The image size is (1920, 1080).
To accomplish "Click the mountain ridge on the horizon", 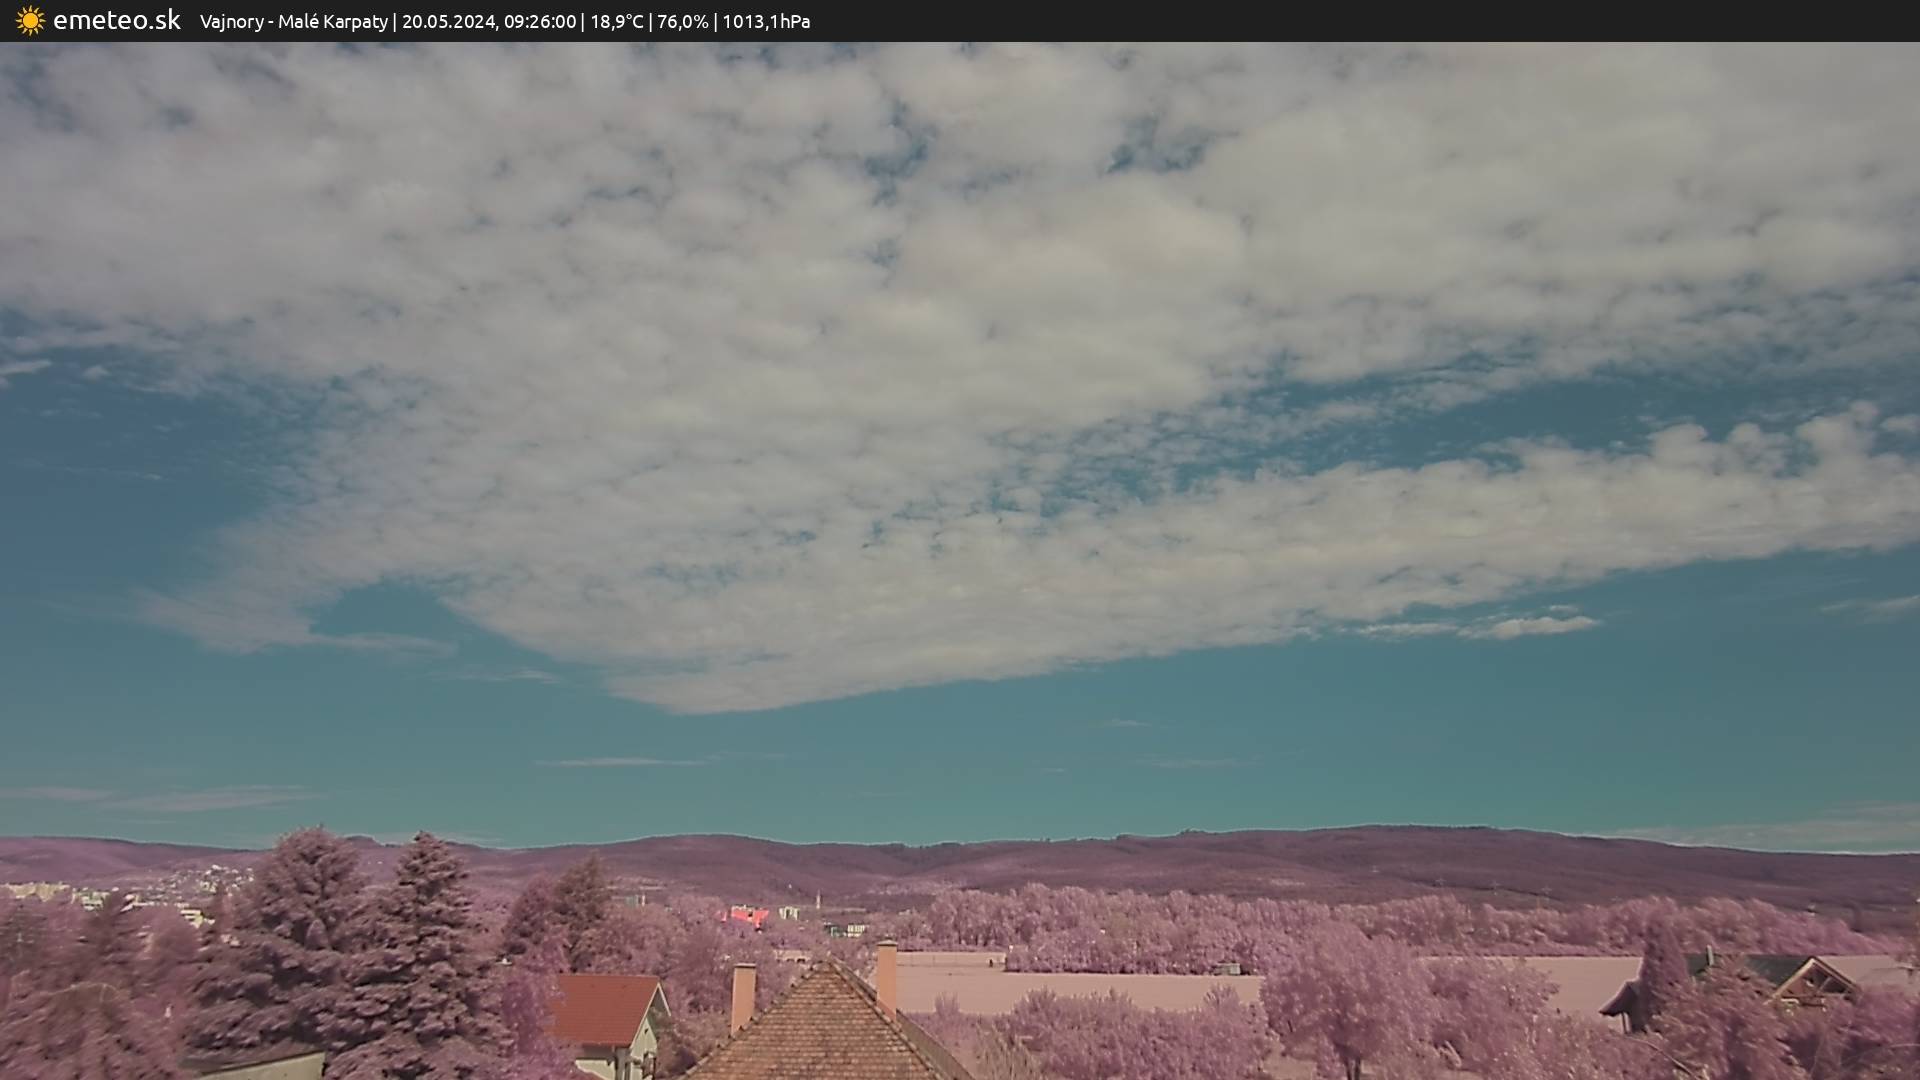I will [1200, 850].
